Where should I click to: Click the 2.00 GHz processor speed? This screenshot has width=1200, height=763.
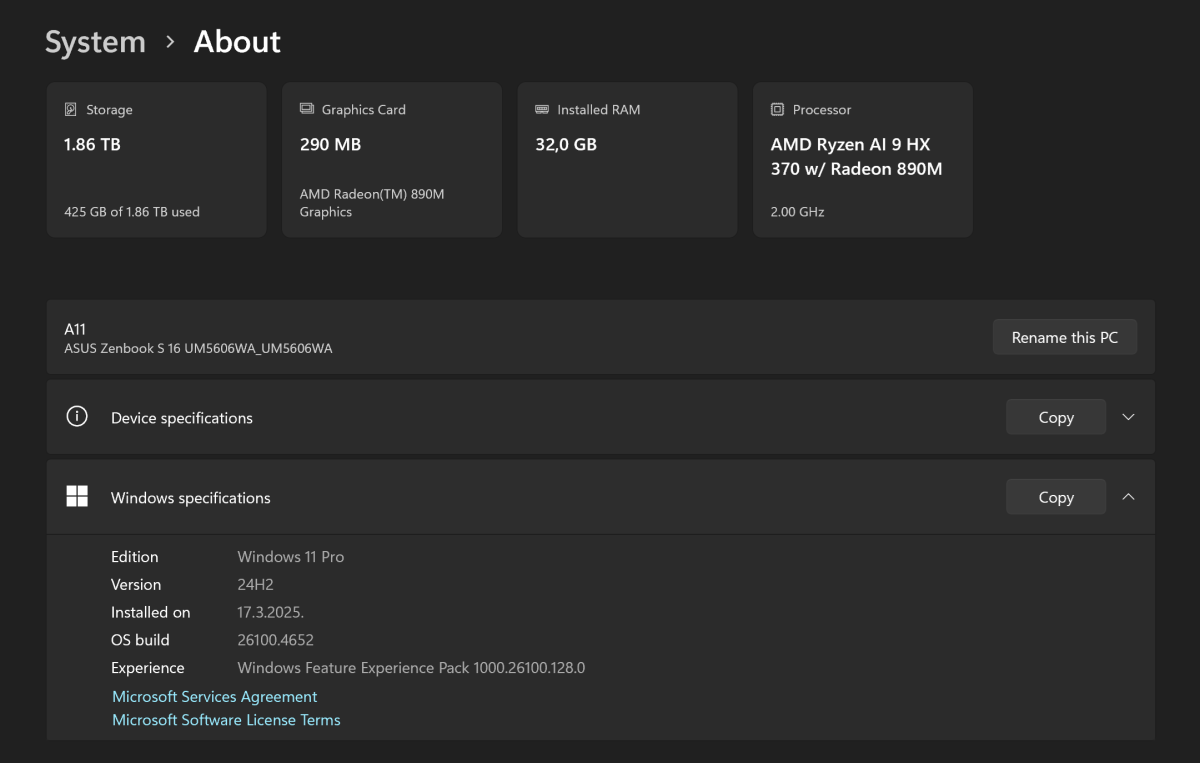(x=798, y=212)
